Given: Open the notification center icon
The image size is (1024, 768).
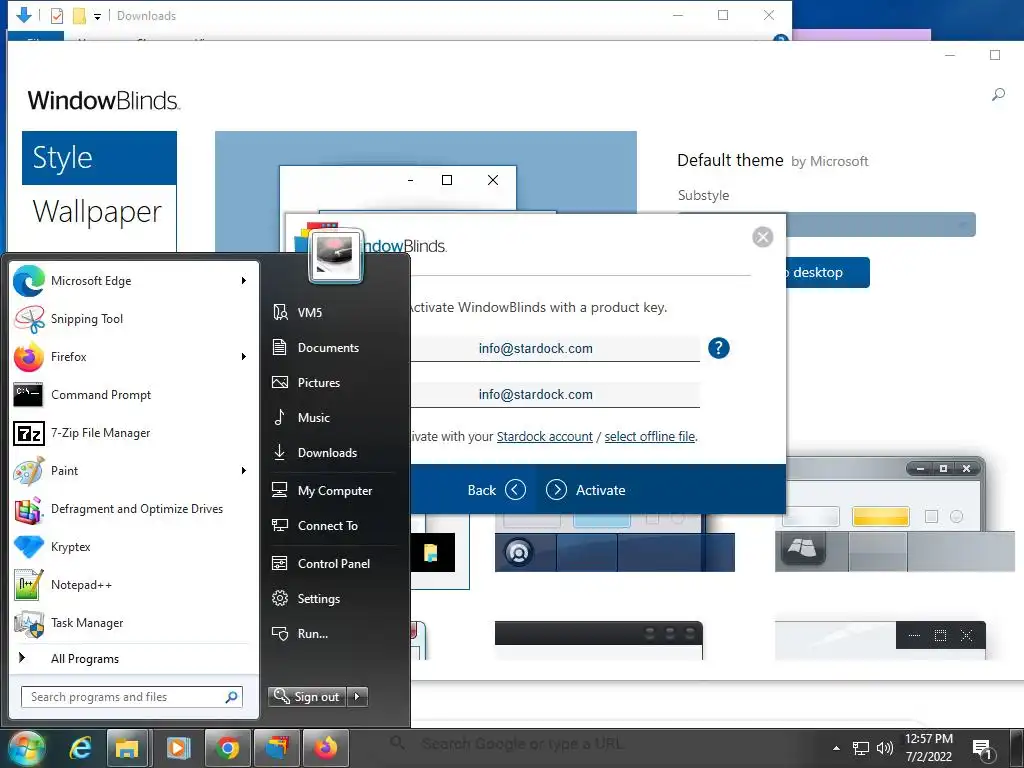Looking at the screenshot, I should 983,750.
